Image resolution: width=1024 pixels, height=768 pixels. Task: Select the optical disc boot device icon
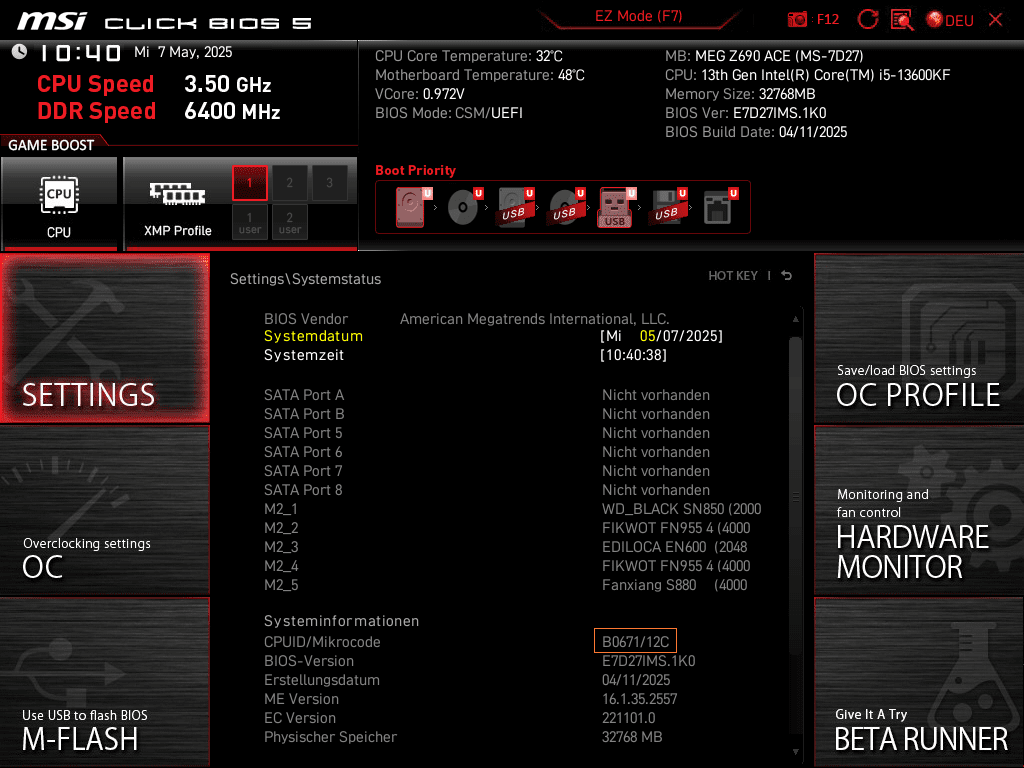pyautogui.click(x=465, y=207)
